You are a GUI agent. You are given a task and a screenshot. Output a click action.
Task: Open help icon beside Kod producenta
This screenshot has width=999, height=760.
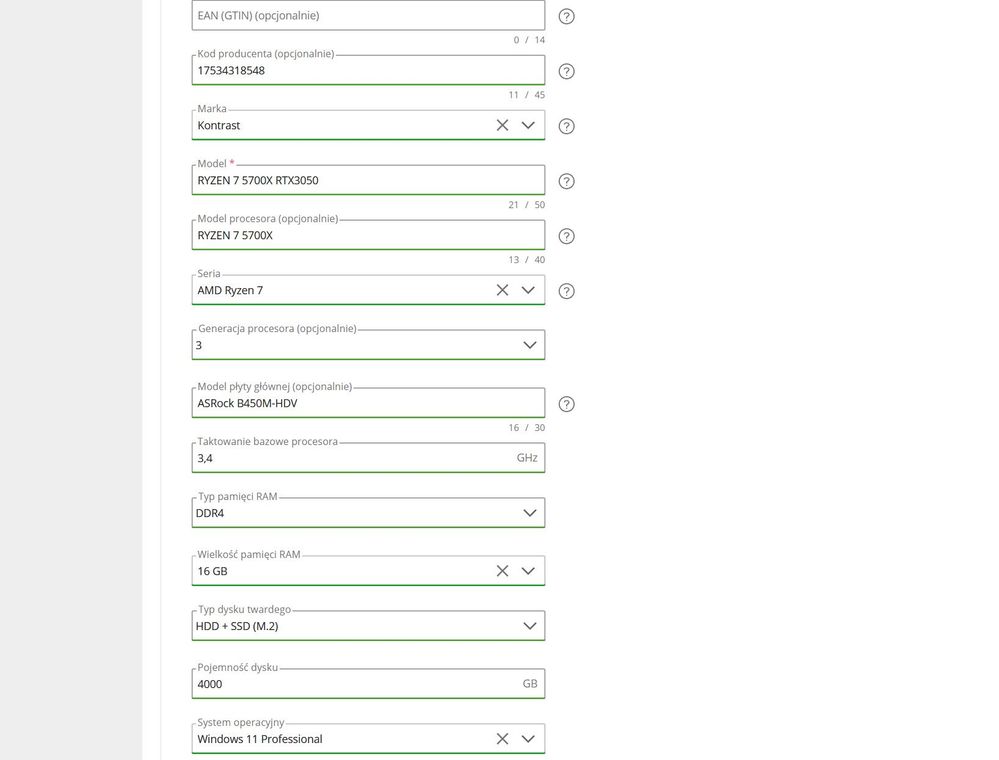(566, 71)
